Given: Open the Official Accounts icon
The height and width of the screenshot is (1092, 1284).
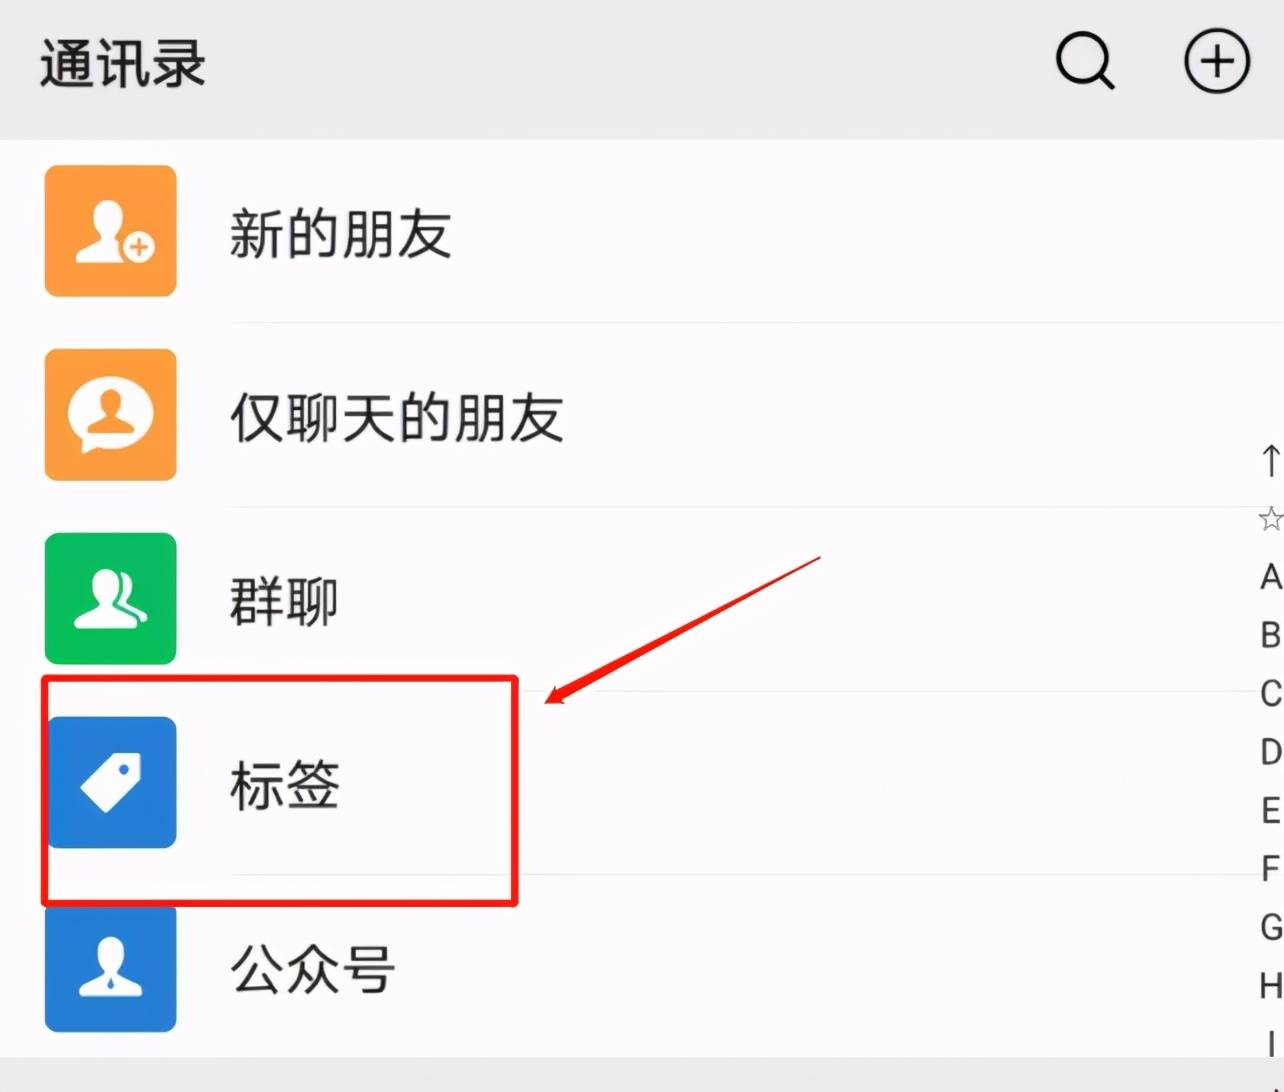Looking at the screenshot, I should point(110,967).
